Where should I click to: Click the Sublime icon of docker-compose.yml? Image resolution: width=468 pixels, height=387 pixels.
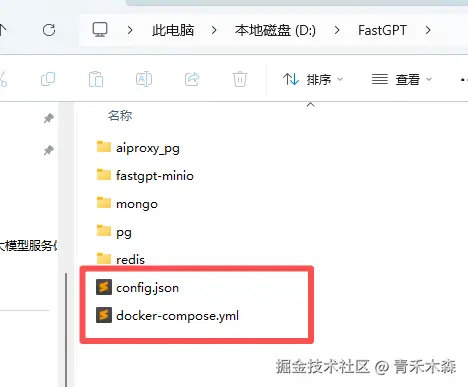click(104, 315)
